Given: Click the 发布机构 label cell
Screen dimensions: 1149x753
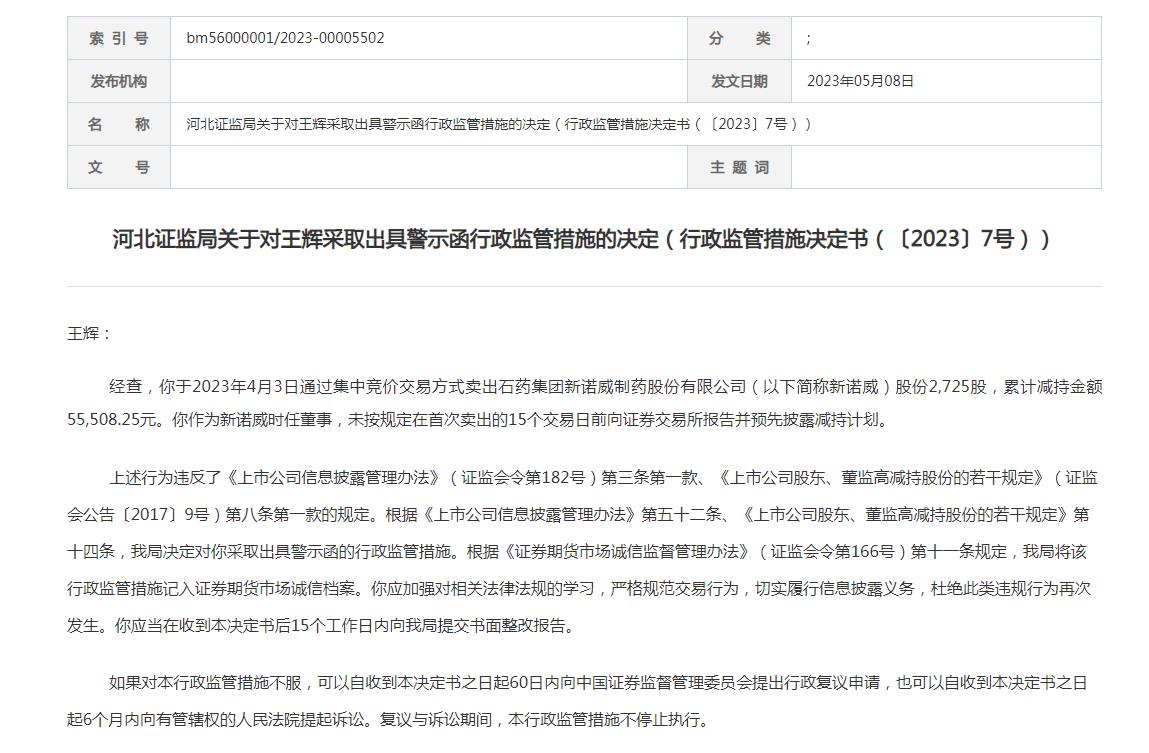Looking at the screenshot, I should 119,81.
